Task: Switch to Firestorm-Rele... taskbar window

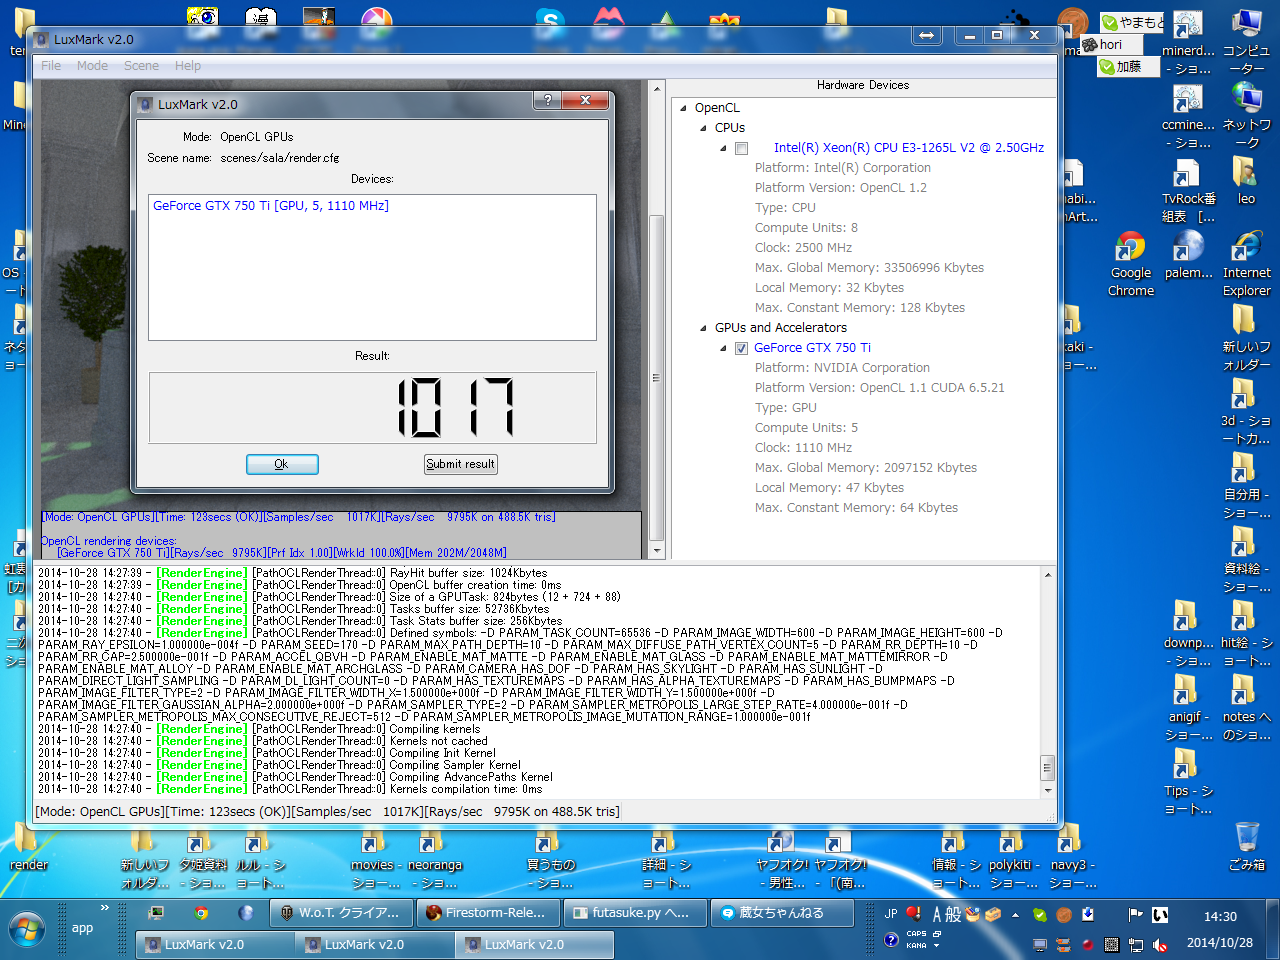Action: coord(486,912)
